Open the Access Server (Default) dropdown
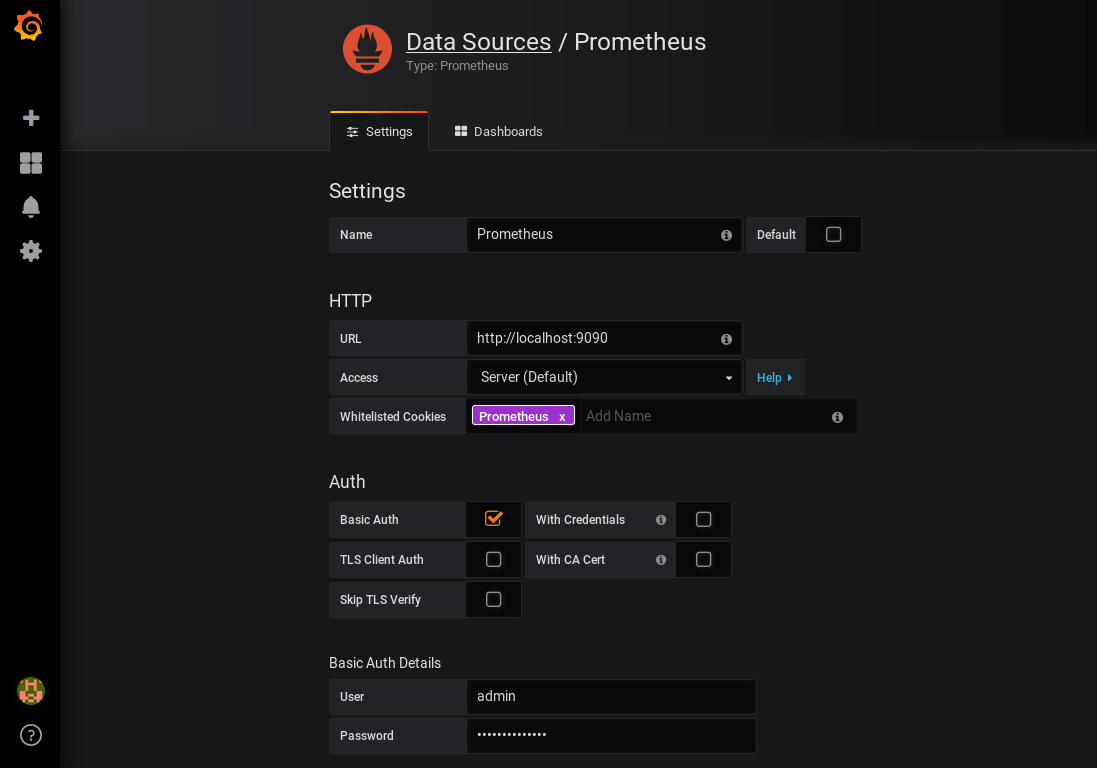This screenshot has height=768, width=1097. click(604, 377)
